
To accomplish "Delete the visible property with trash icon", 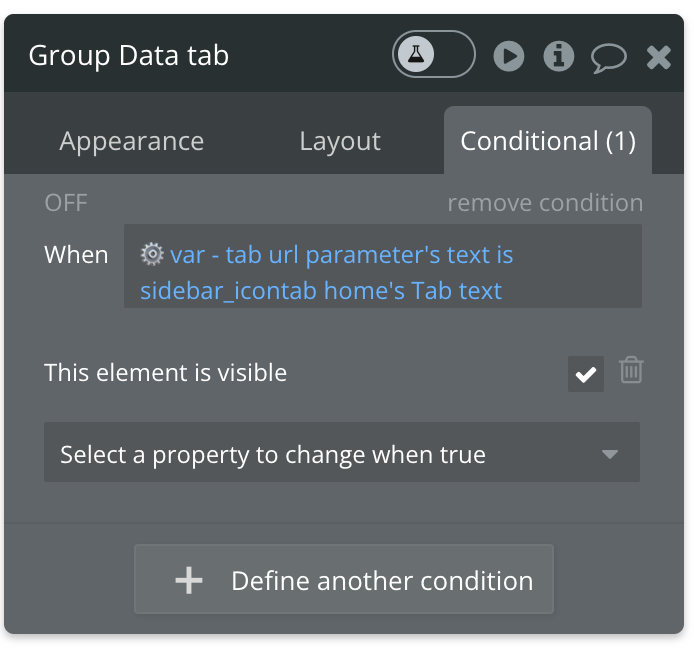I will pos(631,371).
